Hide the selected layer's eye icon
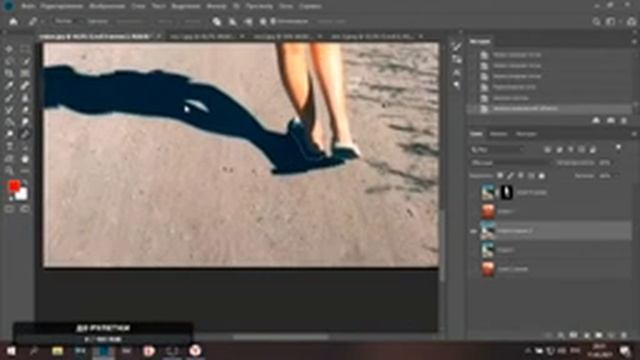The width and height of the screenshot is (640, 360). tap(473, 231)
